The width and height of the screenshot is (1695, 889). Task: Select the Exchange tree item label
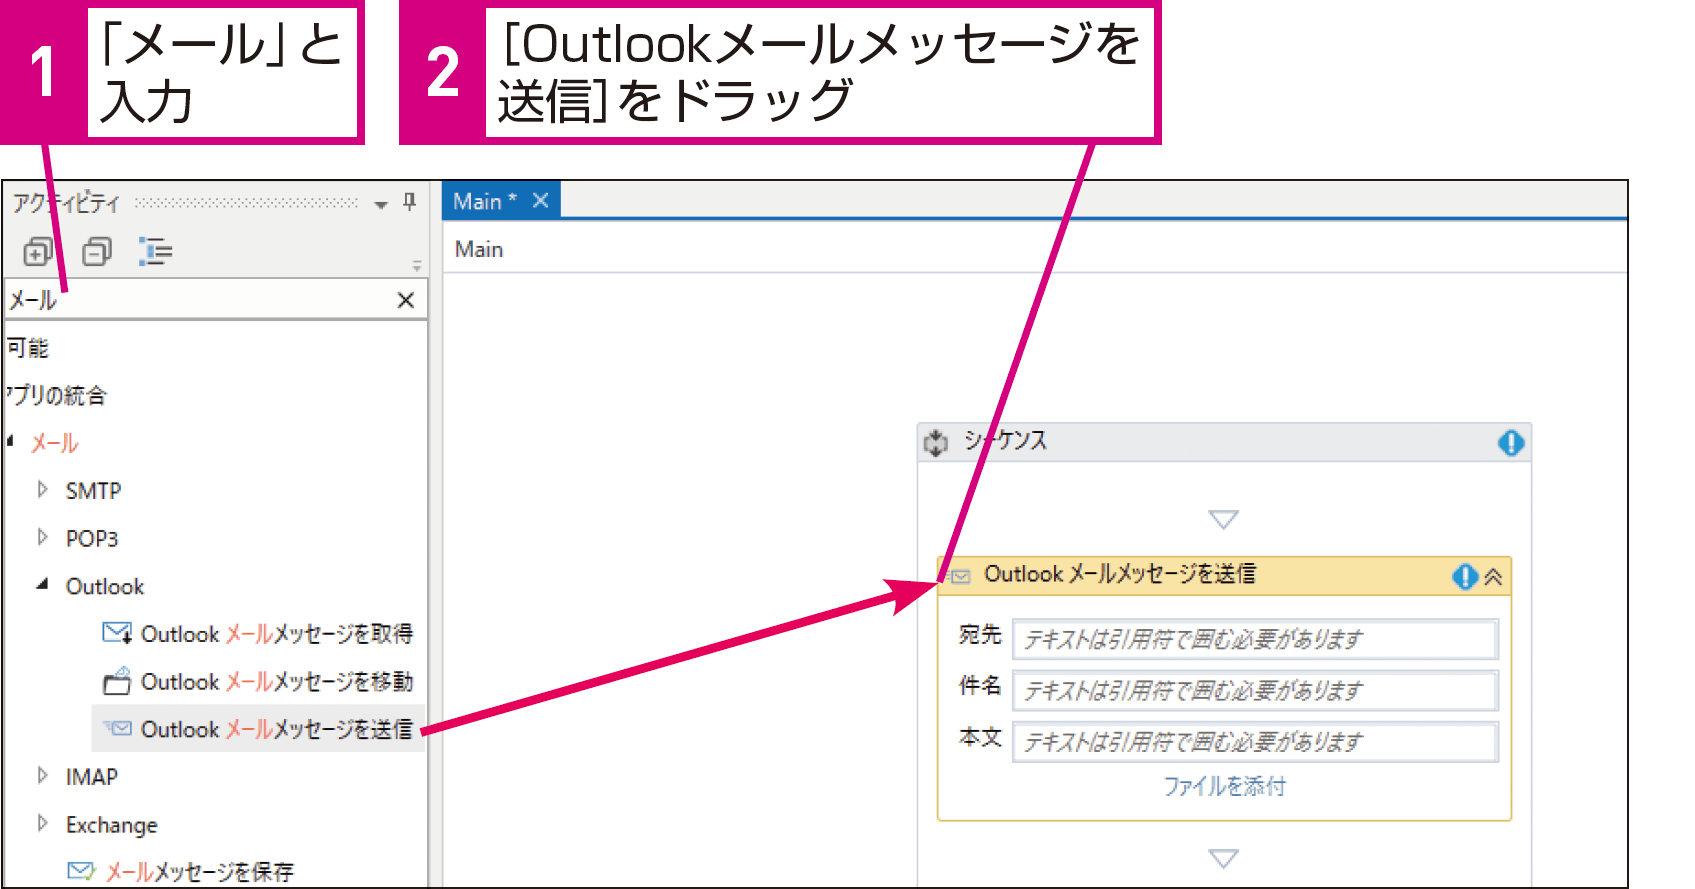pyautogui.click(x=112, y=825)
